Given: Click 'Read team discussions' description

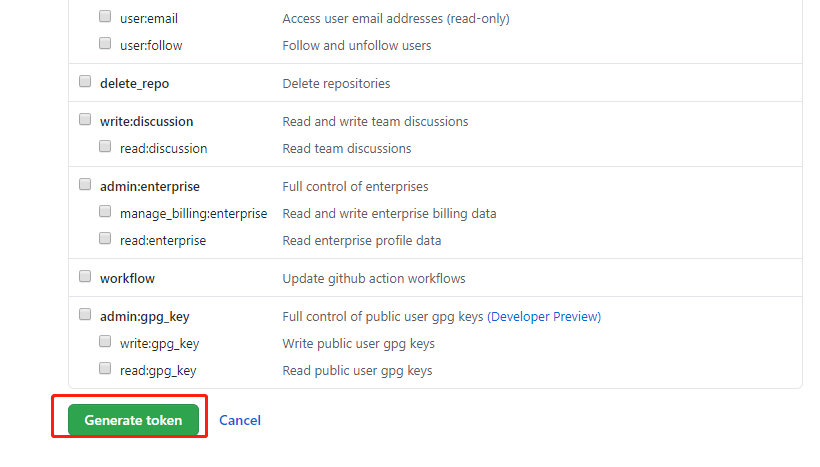Looking at the screenshot, I should pos(347,149).
